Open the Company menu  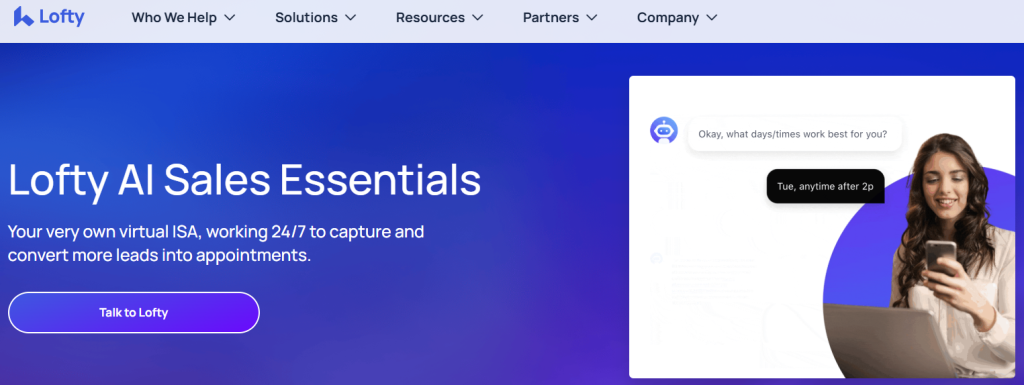point(668,18)
